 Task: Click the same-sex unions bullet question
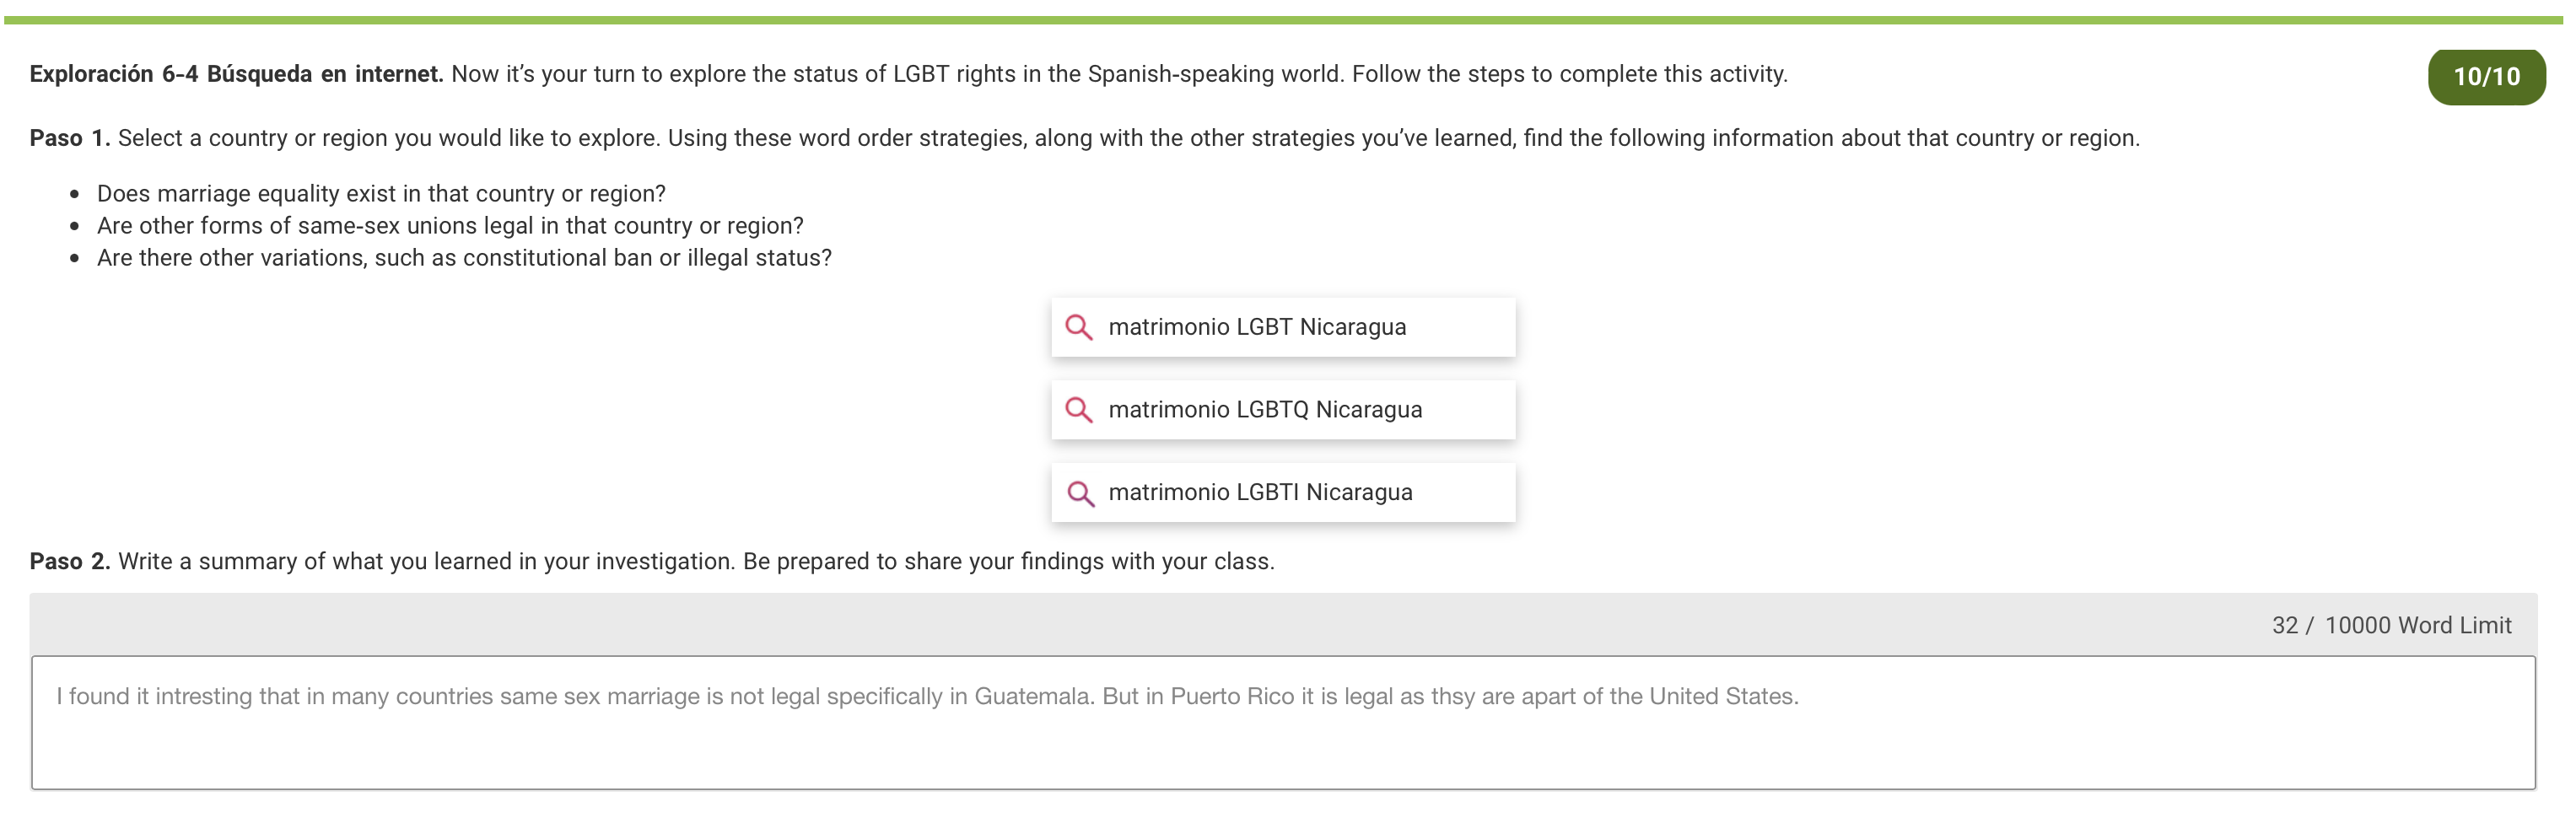[x=450, y=226]
